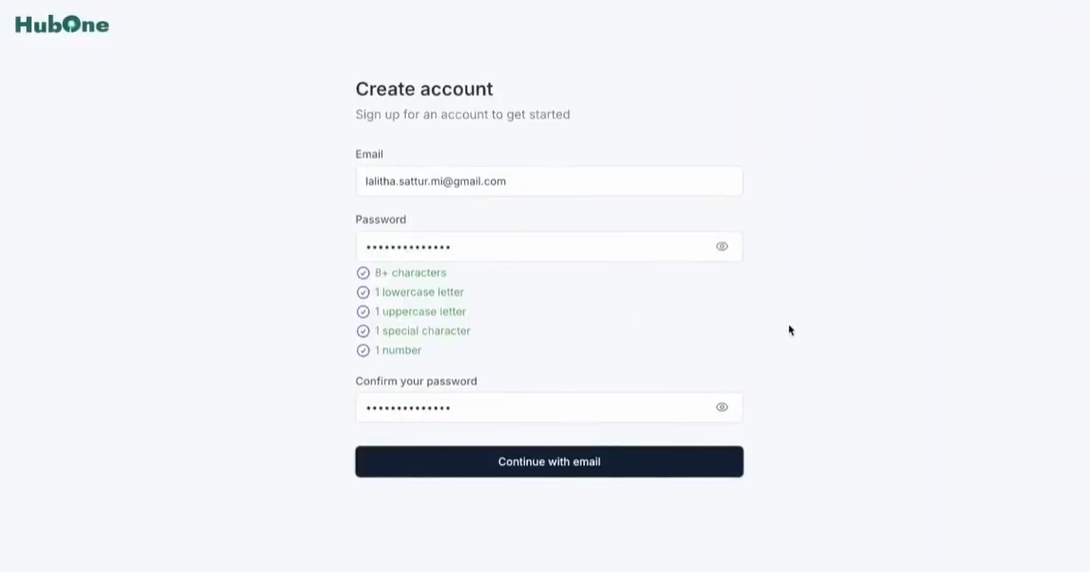Click the 8+ characters check icon
1090x572 pixels.
tap(363, 273)
